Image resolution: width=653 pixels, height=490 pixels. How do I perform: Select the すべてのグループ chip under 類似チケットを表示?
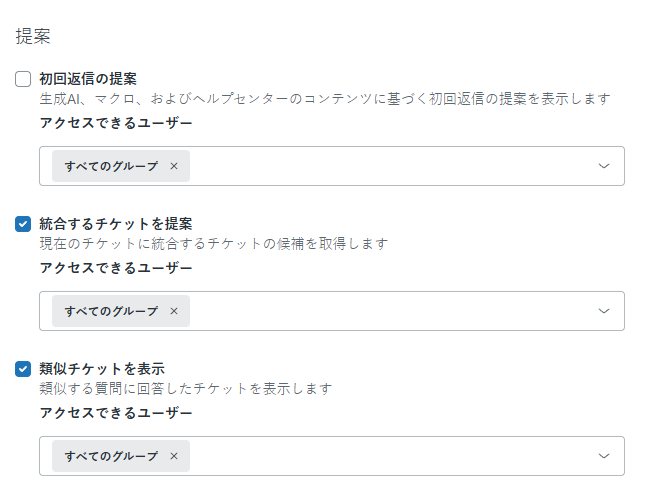coord(111,456)
